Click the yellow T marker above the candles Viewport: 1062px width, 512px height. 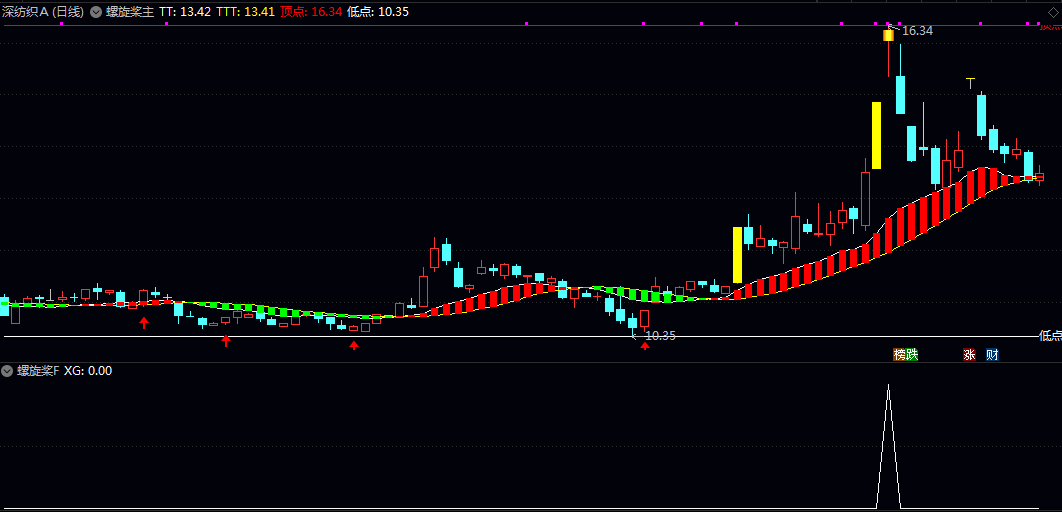click(970, 83)
